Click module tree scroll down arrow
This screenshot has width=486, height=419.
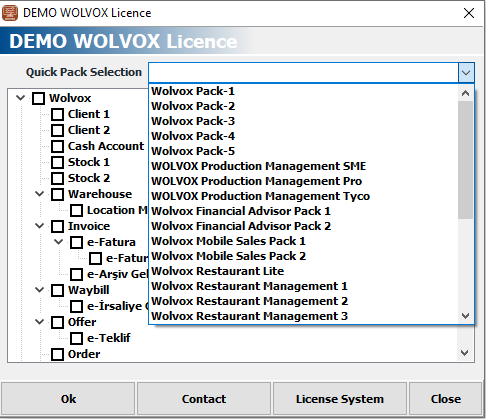tap(465, 353)
